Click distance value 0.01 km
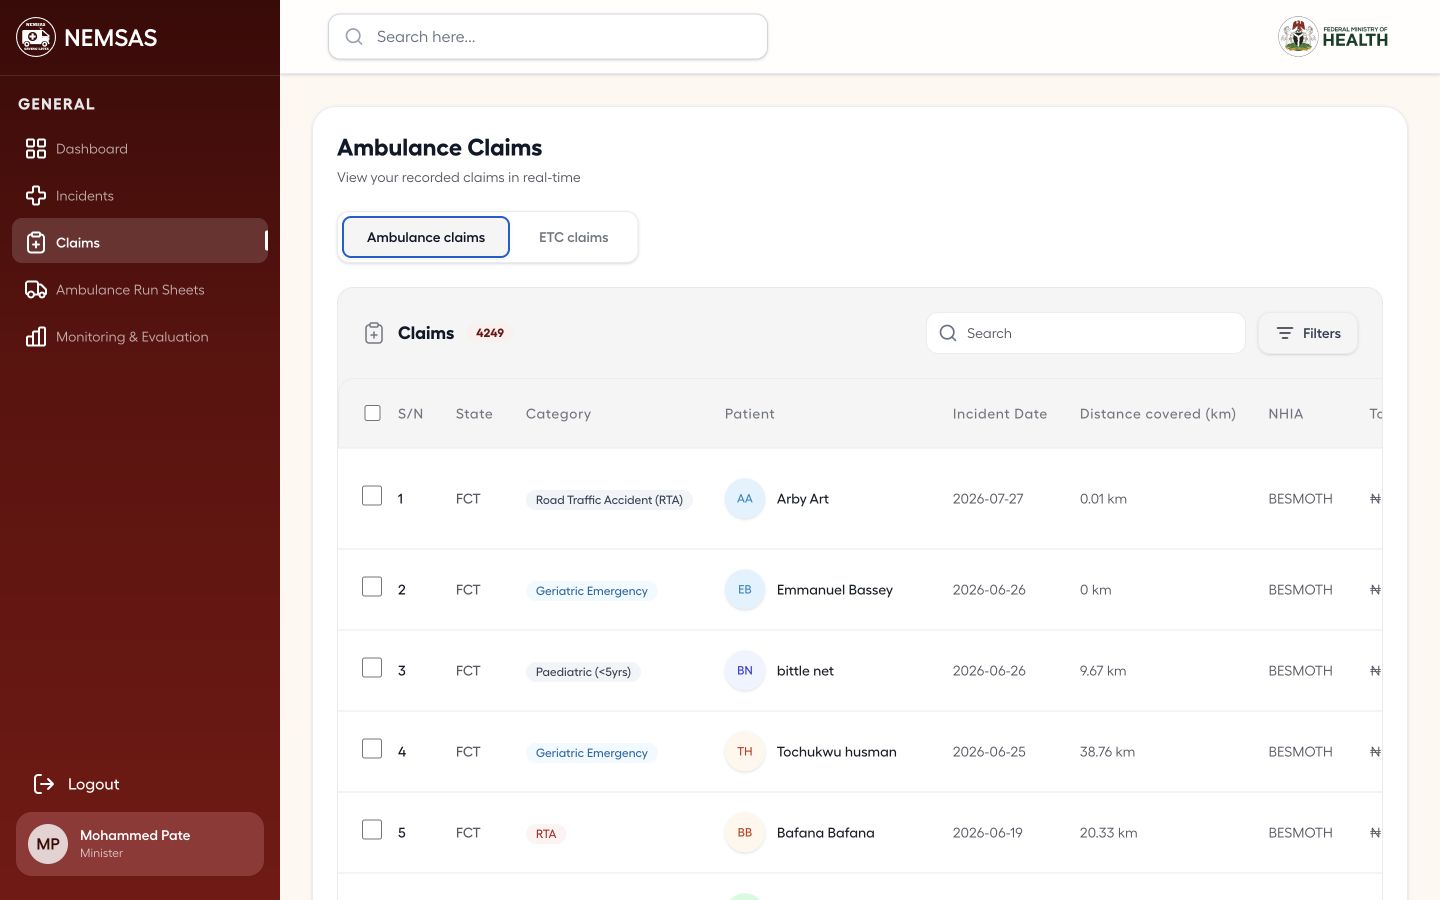Screen dimensions: 1440x900 (1103, 499)
